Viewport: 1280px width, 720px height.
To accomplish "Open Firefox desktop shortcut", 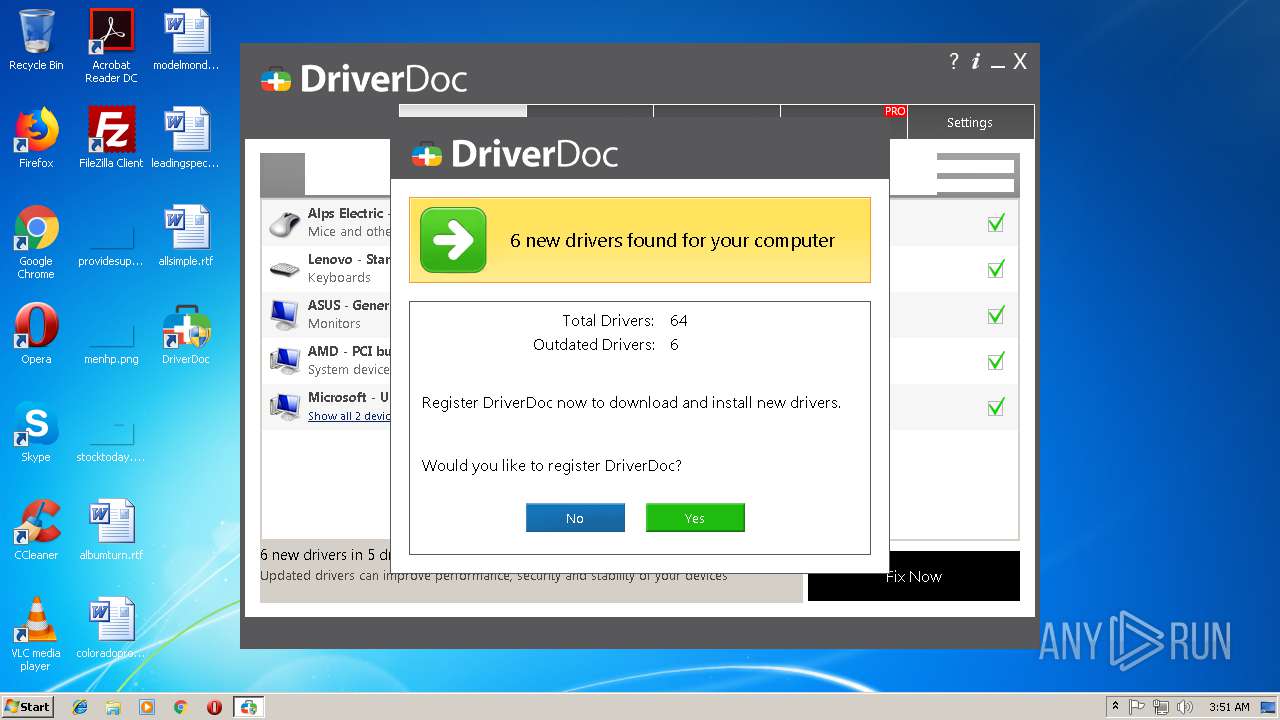I will coord(36,138).
